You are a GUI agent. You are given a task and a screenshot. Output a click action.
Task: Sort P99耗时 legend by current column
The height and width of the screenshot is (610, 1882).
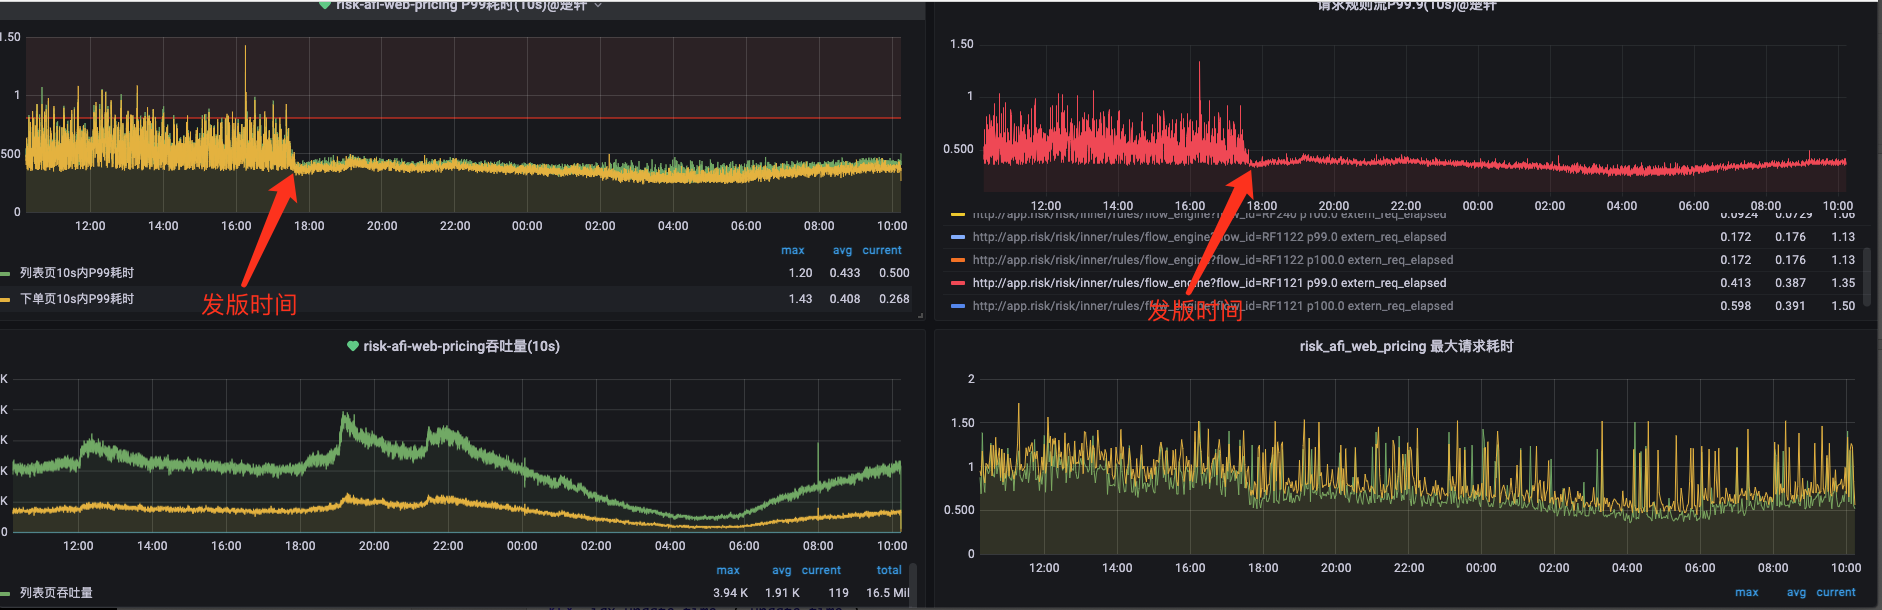point(882,250)
